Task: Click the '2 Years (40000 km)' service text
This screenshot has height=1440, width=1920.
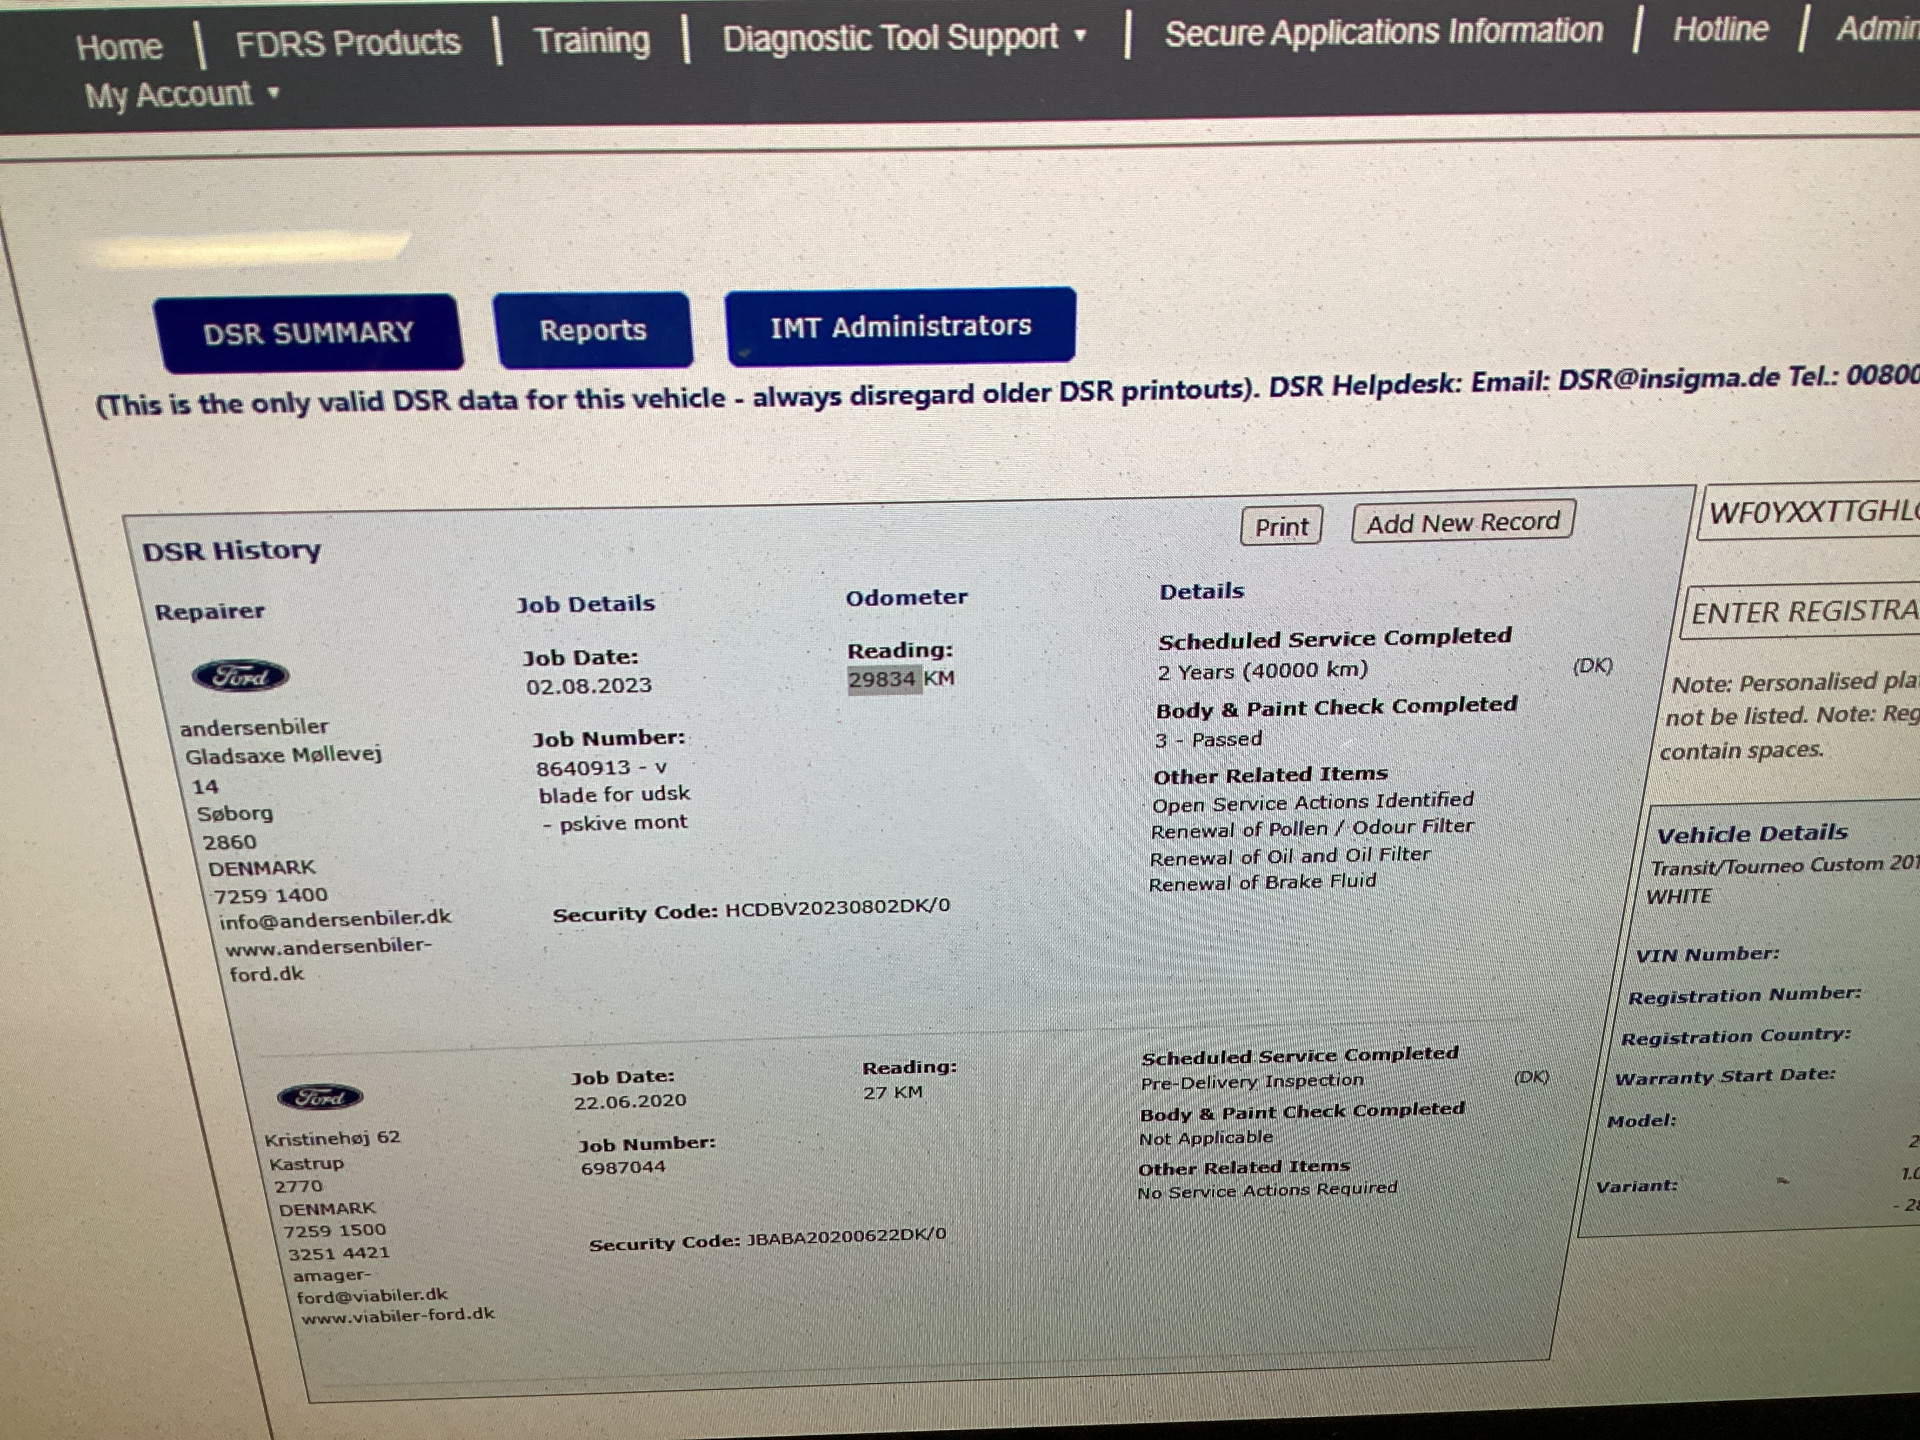Action: [x=1262, y=671]
